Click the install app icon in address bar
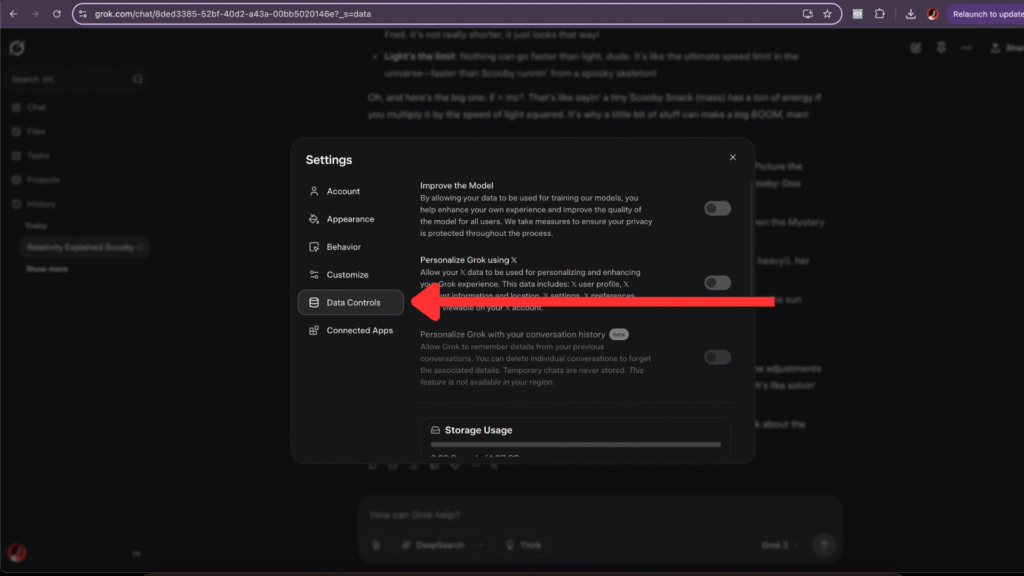Viewport: 1024px width, 576px height. click(x=808, y=14)
